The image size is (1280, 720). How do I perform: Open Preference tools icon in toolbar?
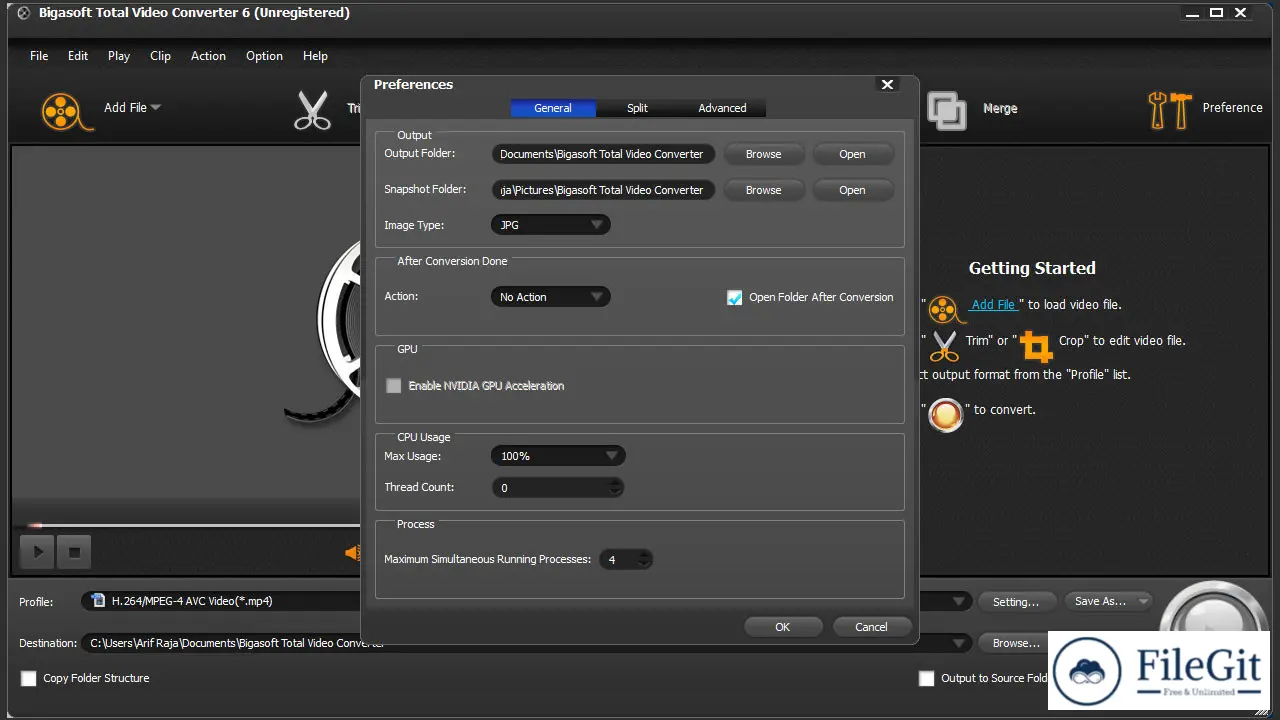point(1170,110)
